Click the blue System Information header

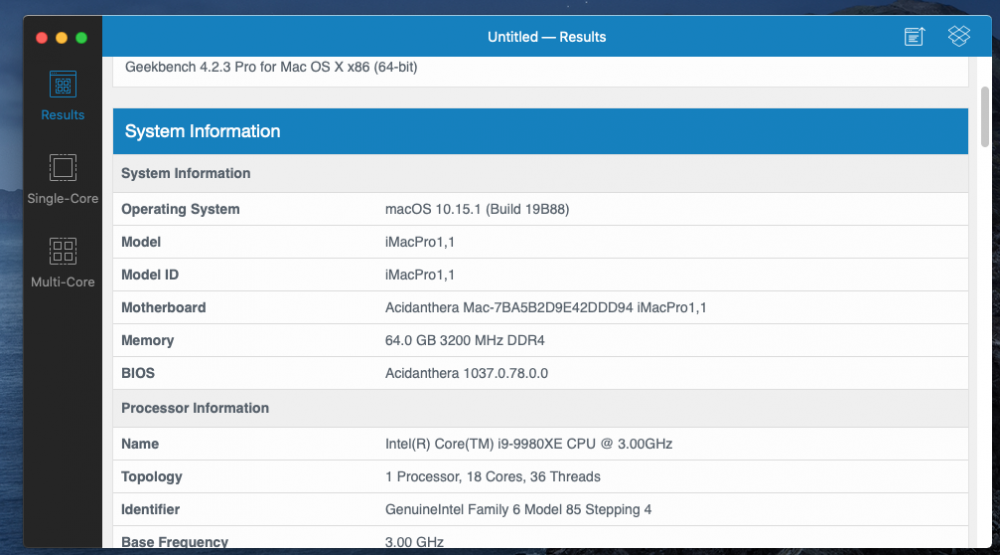[540, 131]
